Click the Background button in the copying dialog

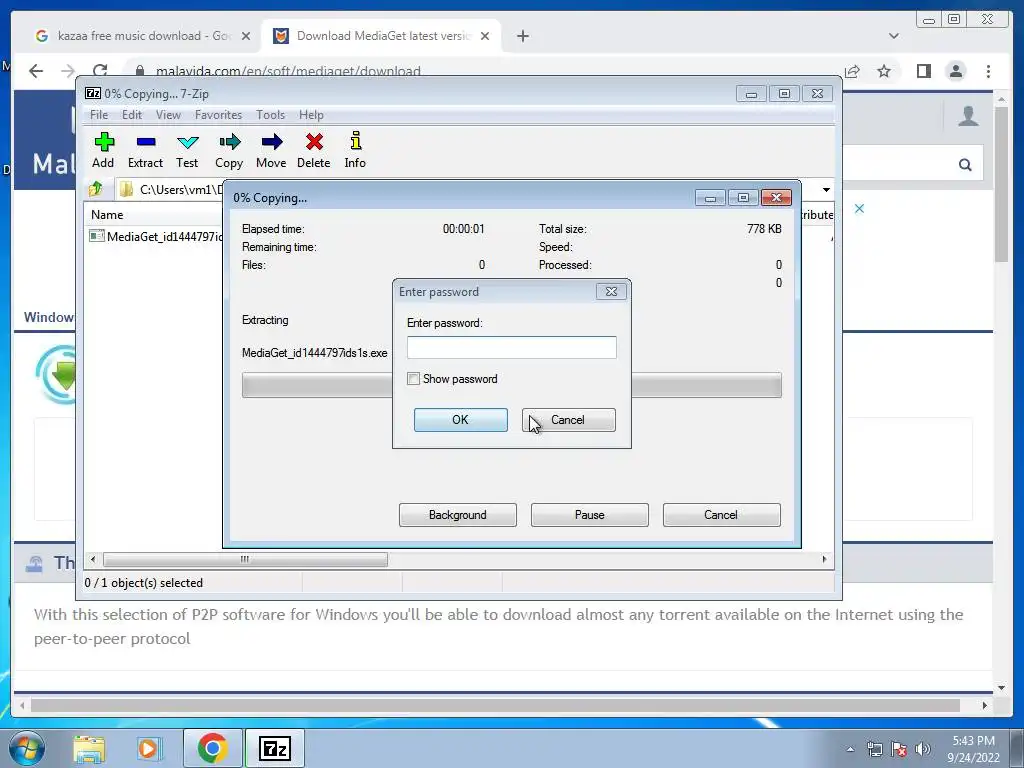(x=458, y=515)
